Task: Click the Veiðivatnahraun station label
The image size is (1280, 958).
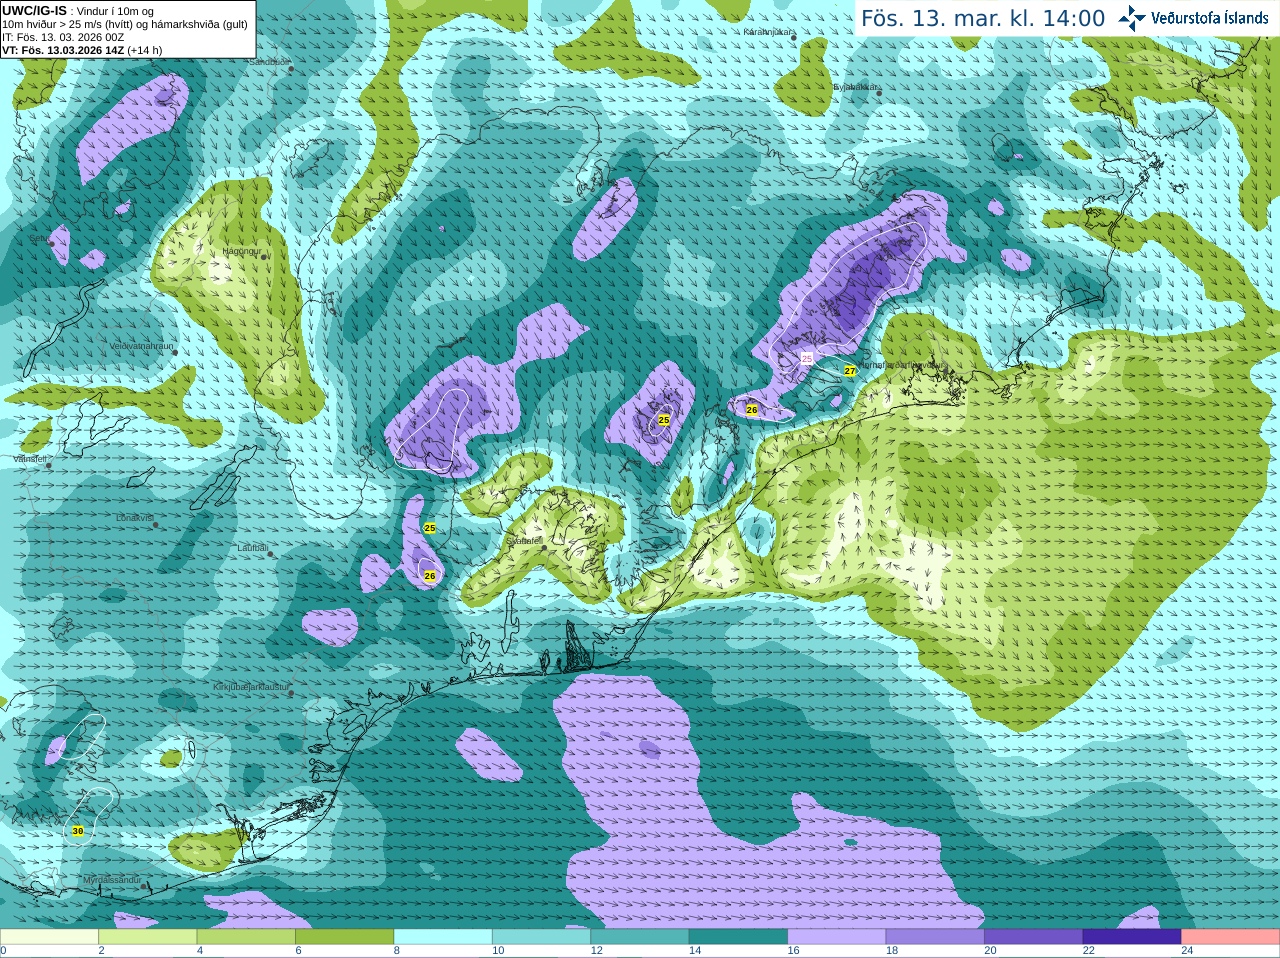Action: 141,346
